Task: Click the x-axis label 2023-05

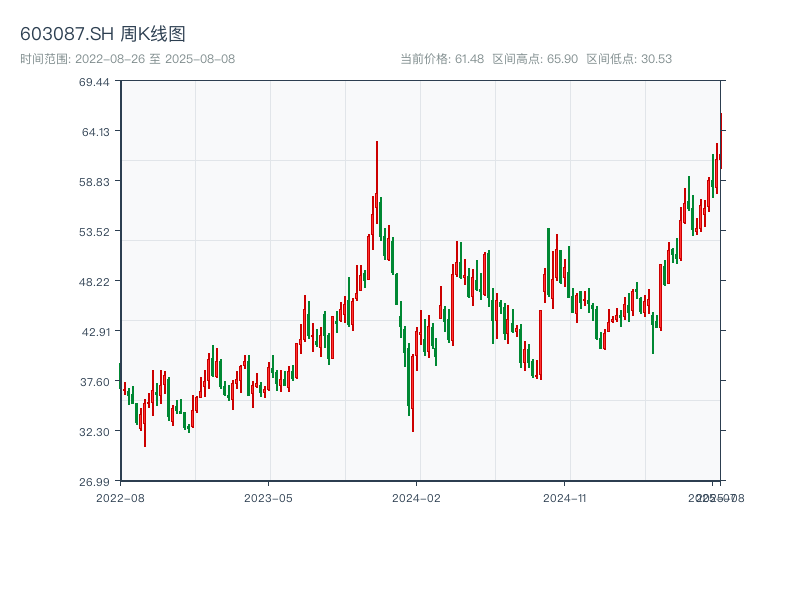Action: point(268,498)
